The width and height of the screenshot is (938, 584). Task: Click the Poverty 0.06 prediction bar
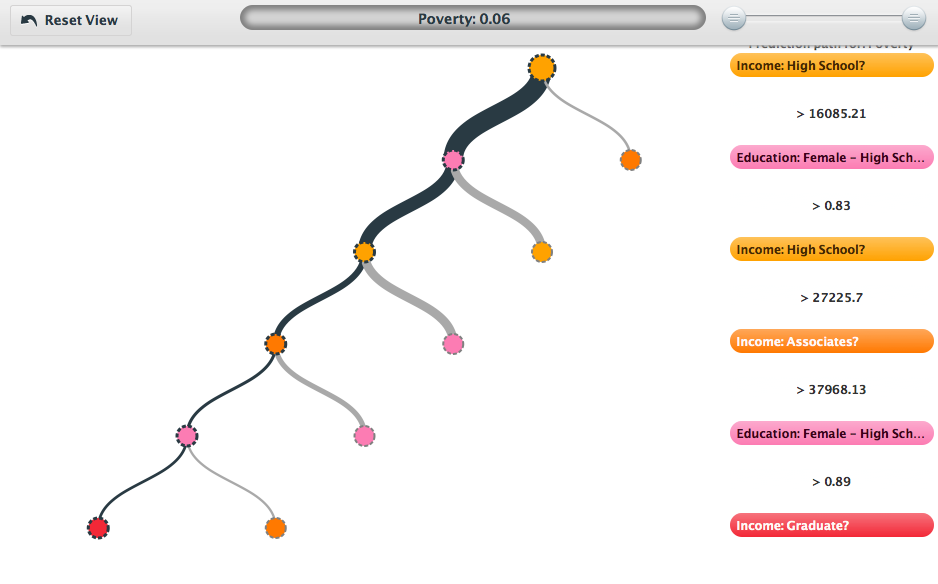472,18
